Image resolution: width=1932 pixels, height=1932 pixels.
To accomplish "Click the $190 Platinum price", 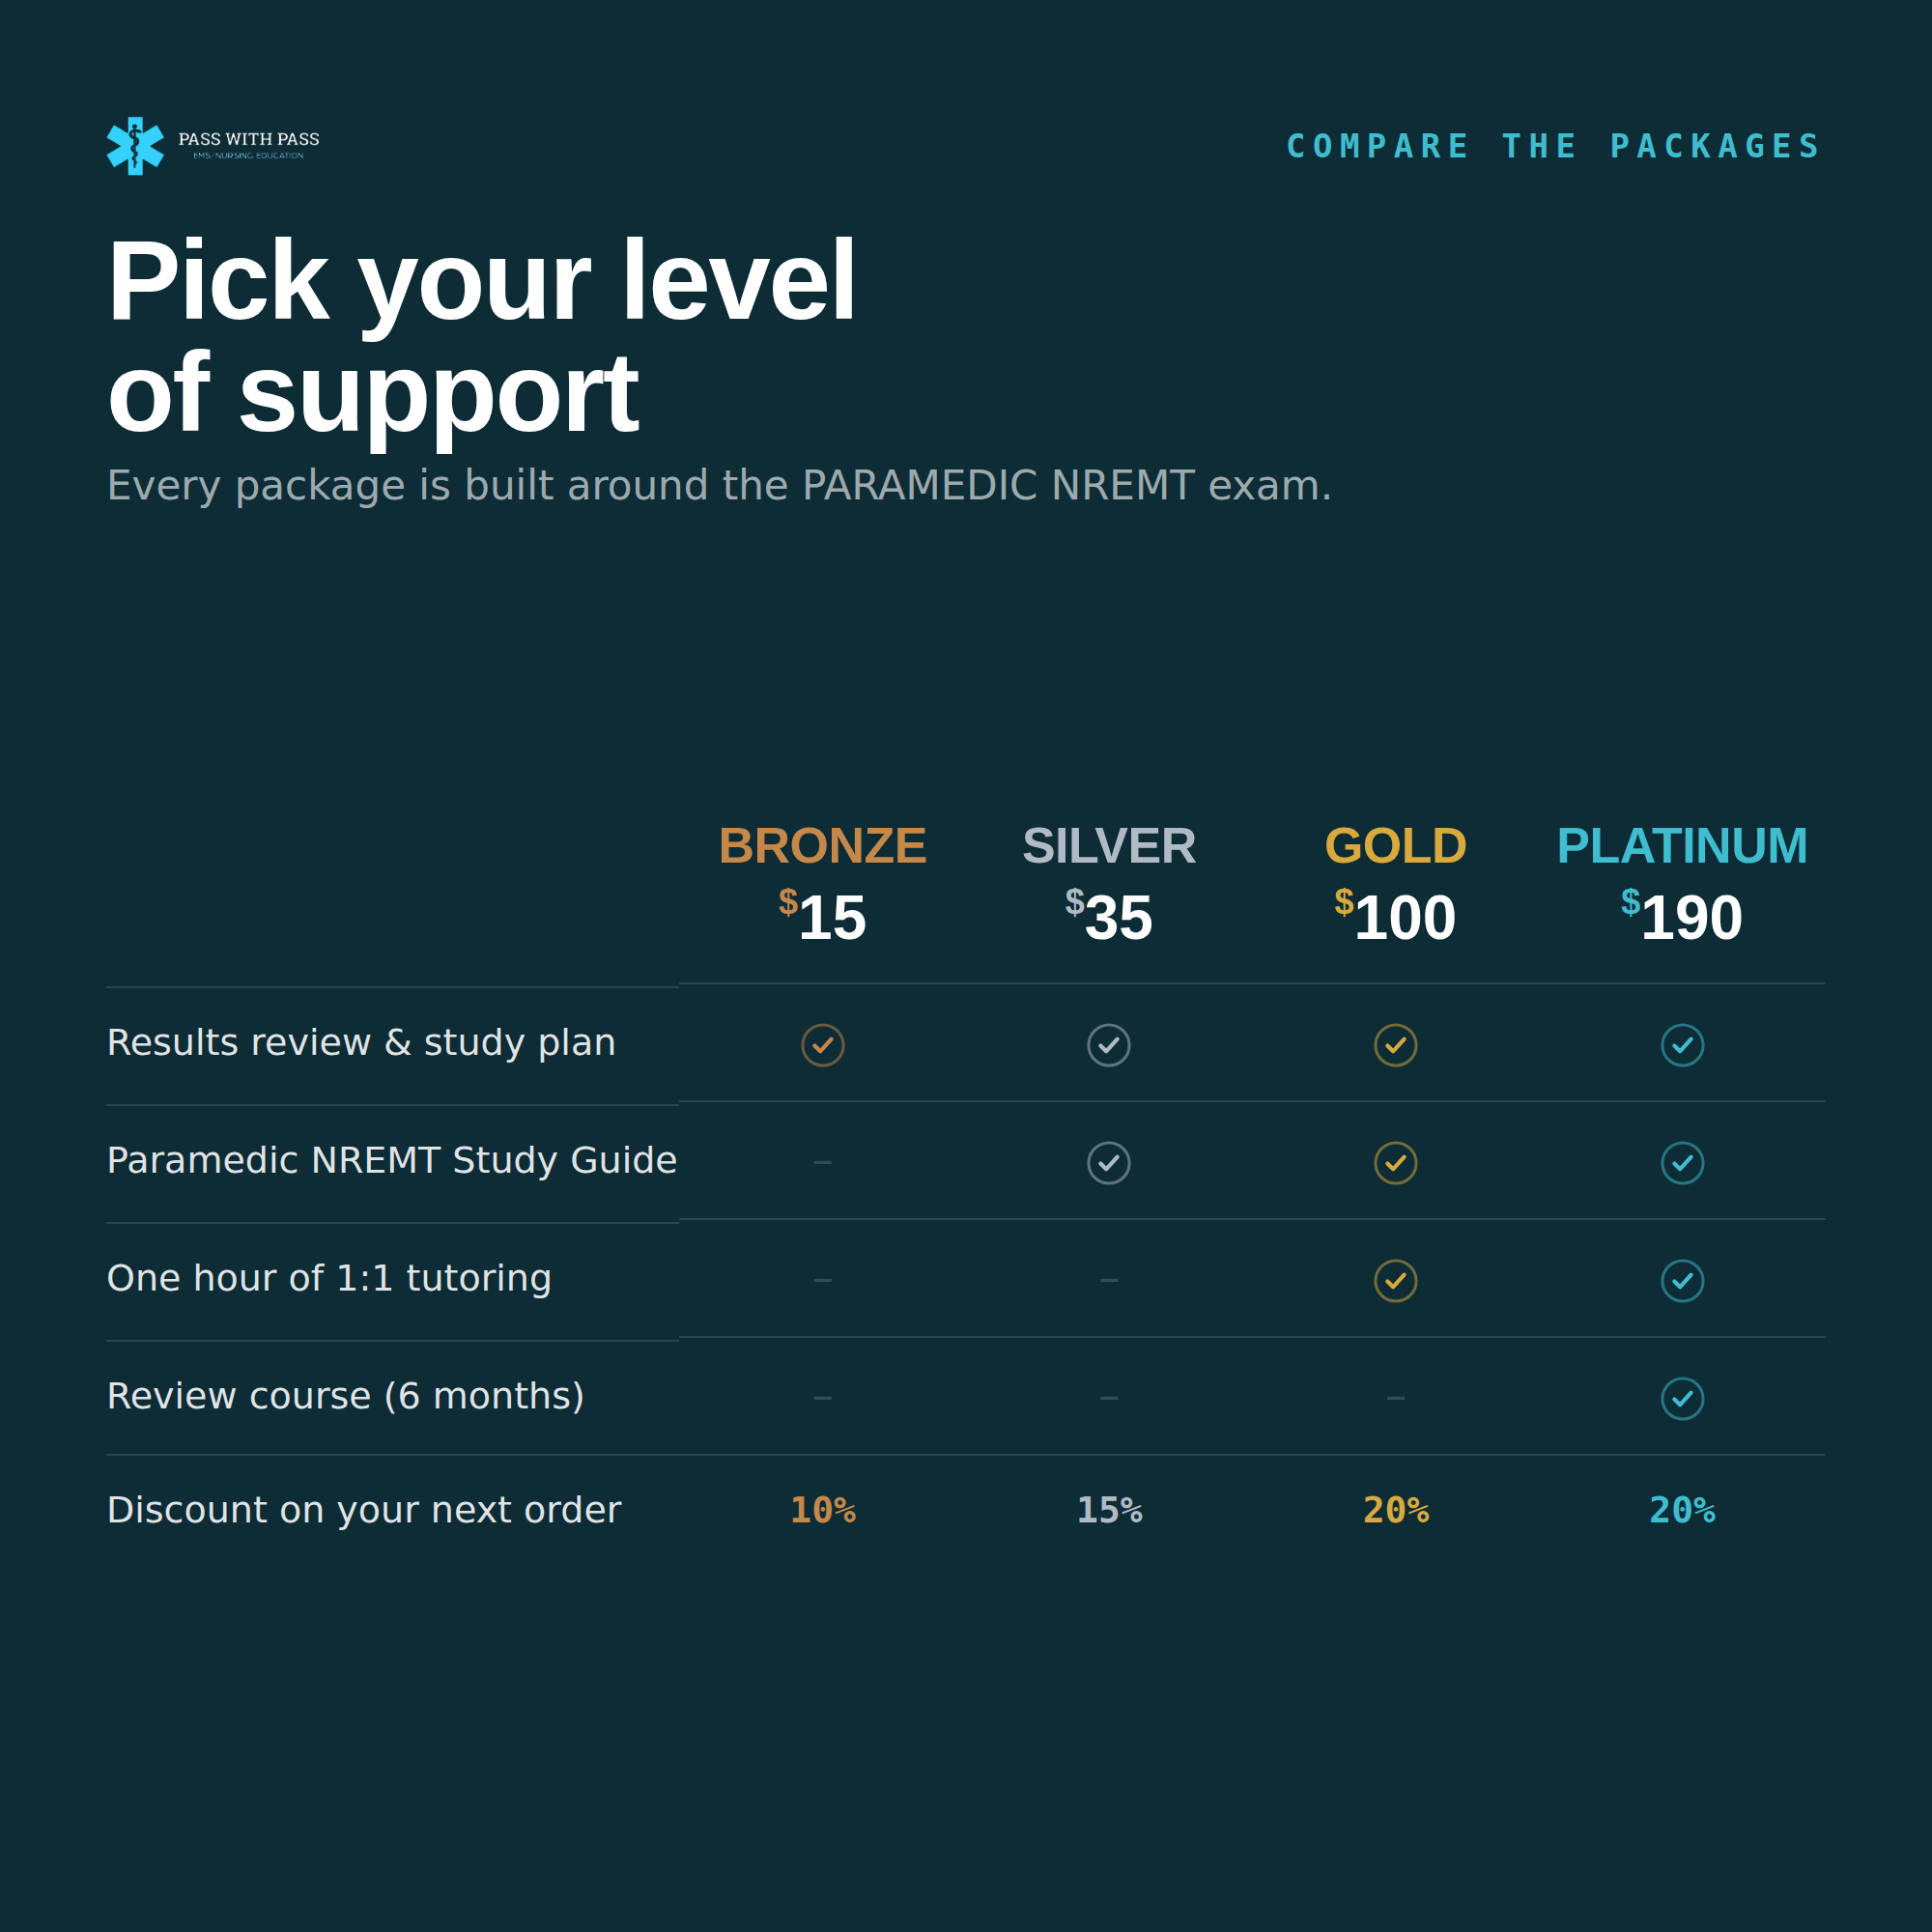I will 1683,916.
